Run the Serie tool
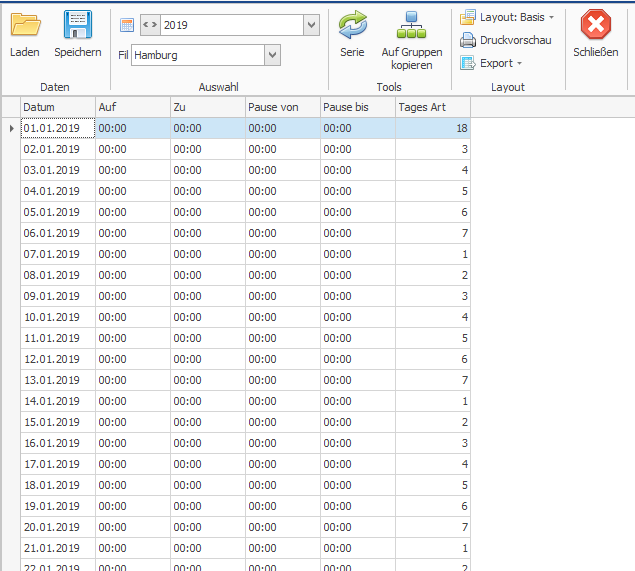635x571 pixels. tap(352, 26)
